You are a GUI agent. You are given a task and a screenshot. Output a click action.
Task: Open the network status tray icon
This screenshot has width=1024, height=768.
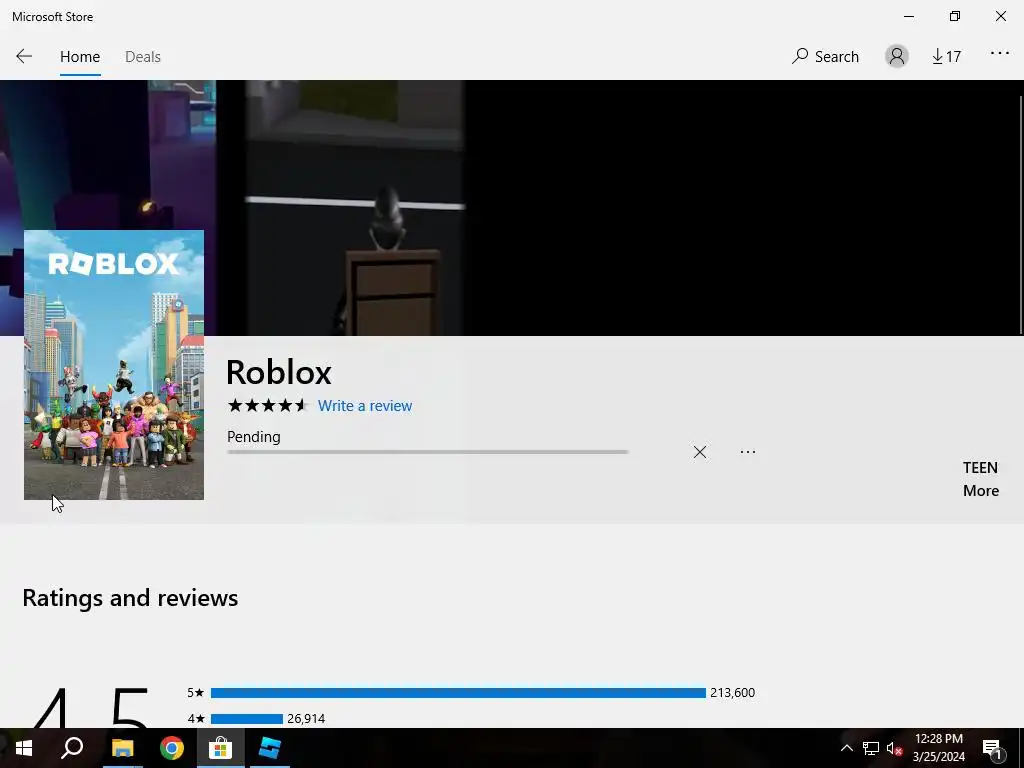point(871,748)
